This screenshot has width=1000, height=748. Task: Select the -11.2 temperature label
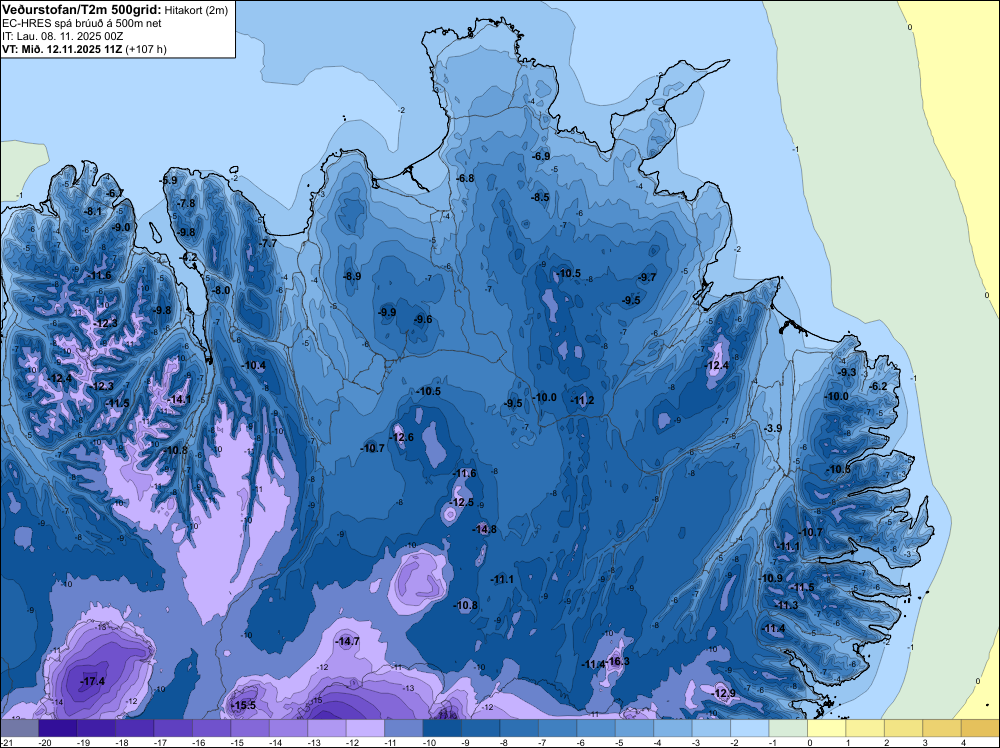point(582,400)
